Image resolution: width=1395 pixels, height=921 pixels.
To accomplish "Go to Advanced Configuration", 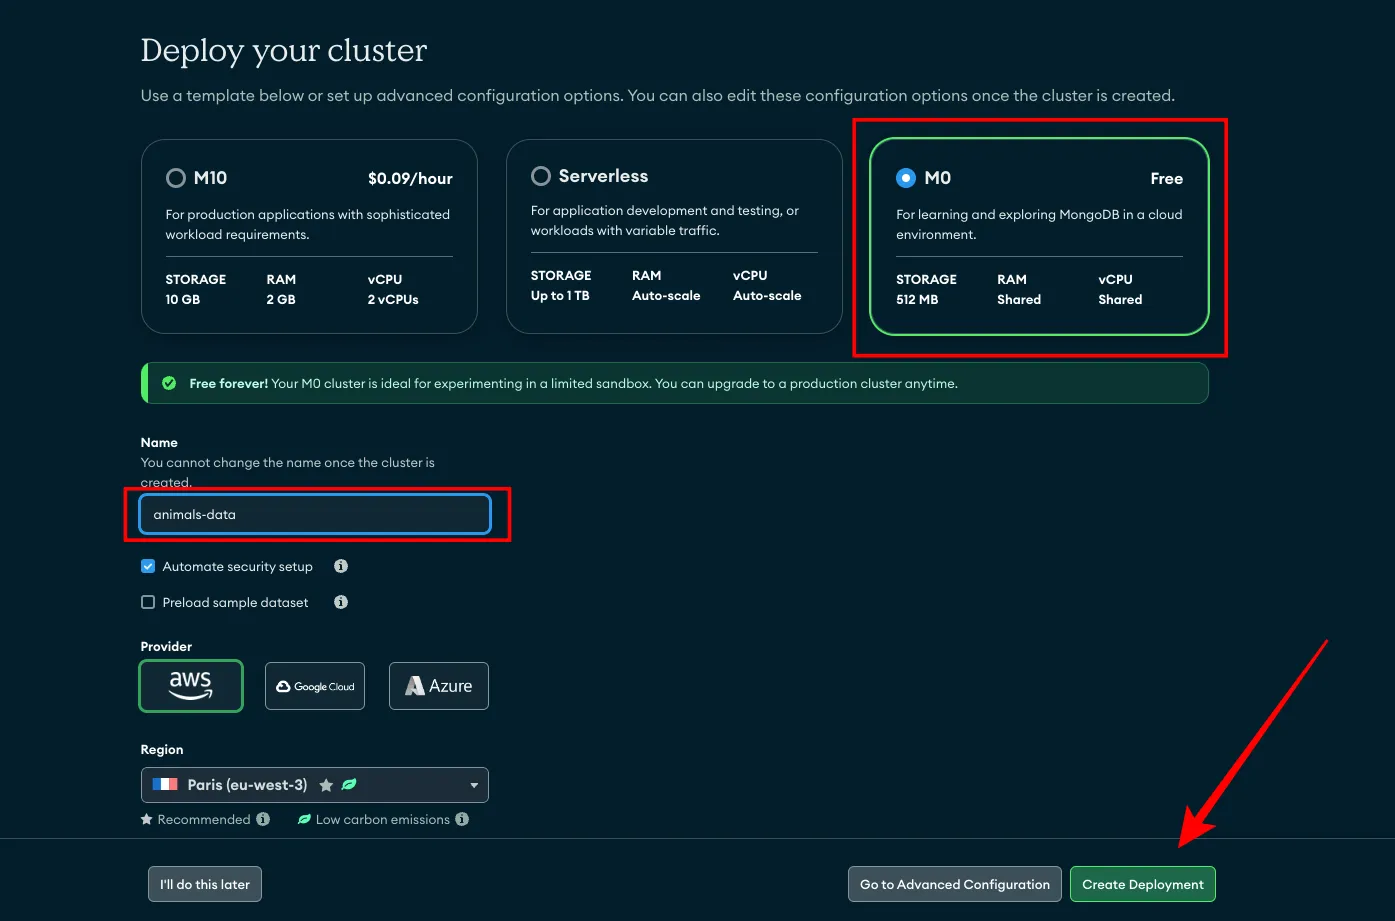I will [955, 884].
